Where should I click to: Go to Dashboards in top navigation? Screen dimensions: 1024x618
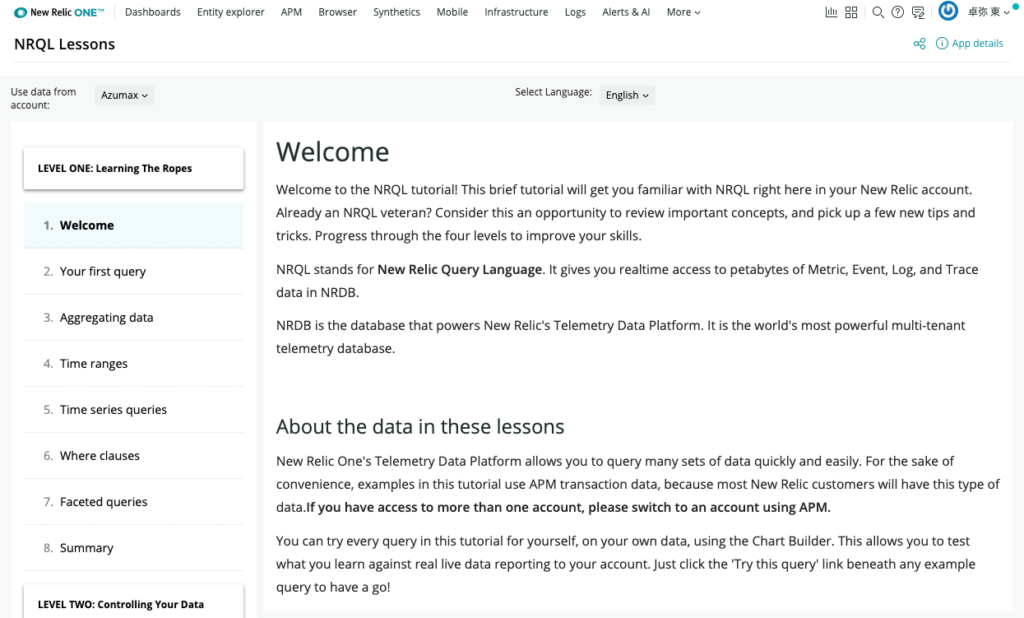click(x=153, y=12)
